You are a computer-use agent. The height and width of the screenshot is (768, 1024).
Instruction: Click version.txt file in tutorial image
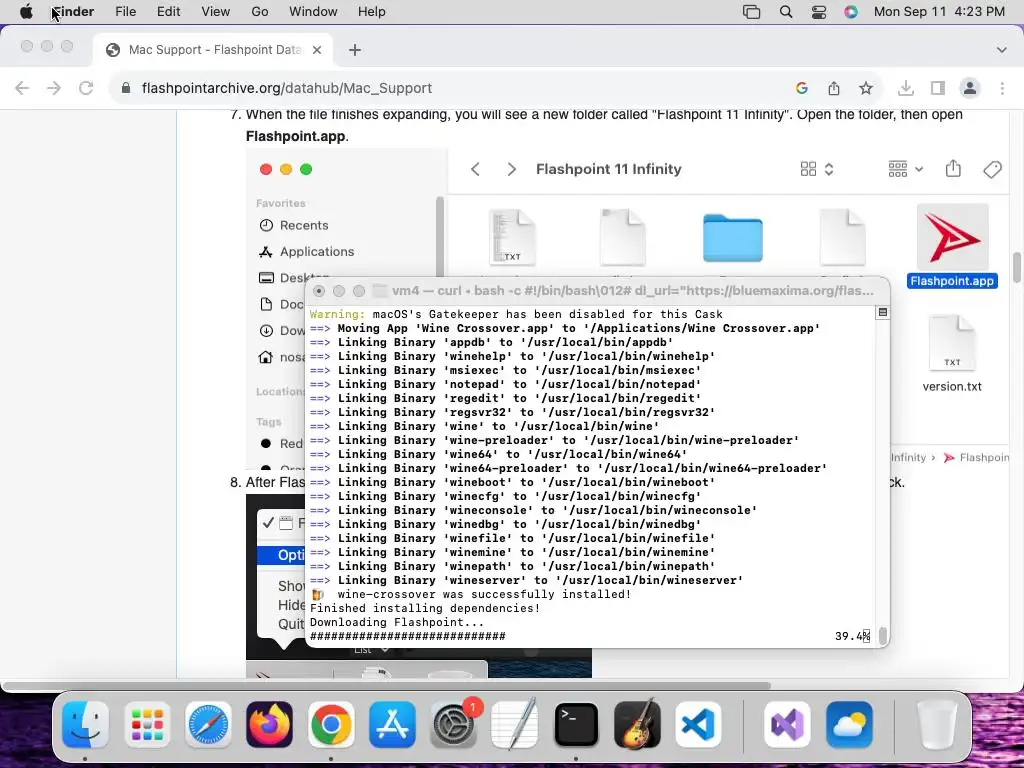[952, 354]
